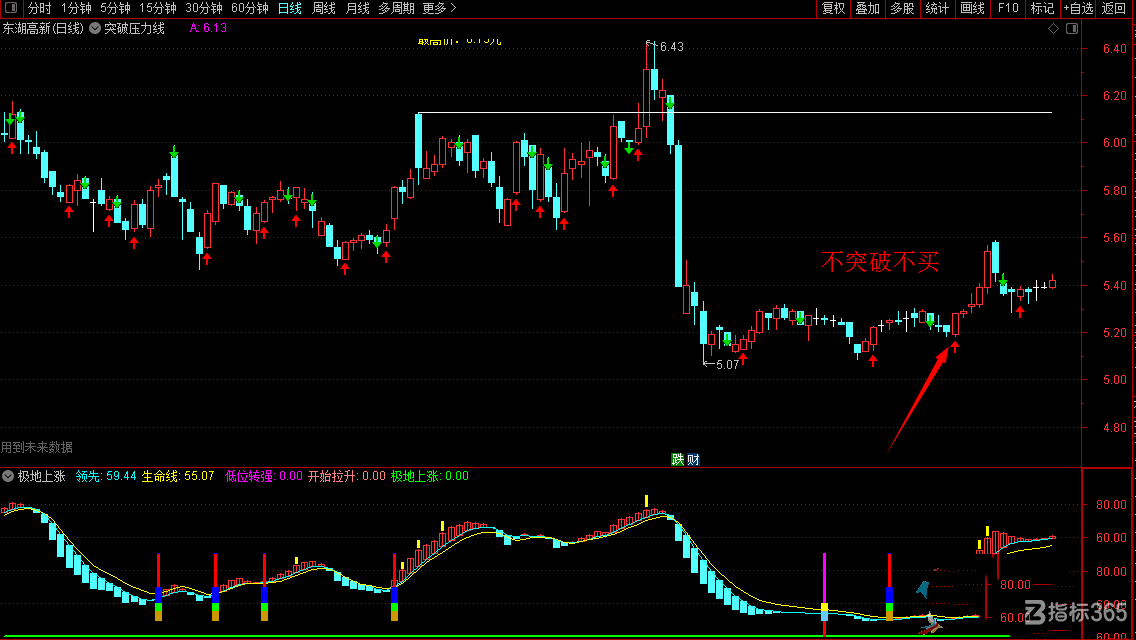Screen dimensions: 1136x640
Task: Switch to 月线 monthly chart
Action: (x=357, y=9)
